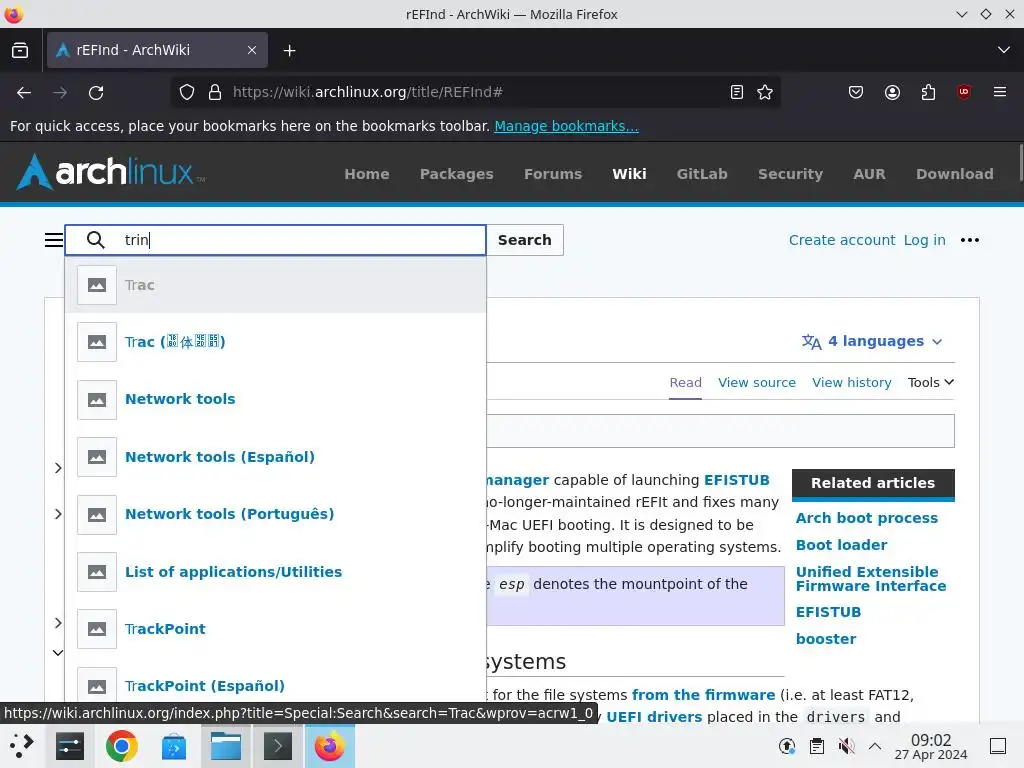Toggle the wiki sidebar hamburger menu

[54, 240]
